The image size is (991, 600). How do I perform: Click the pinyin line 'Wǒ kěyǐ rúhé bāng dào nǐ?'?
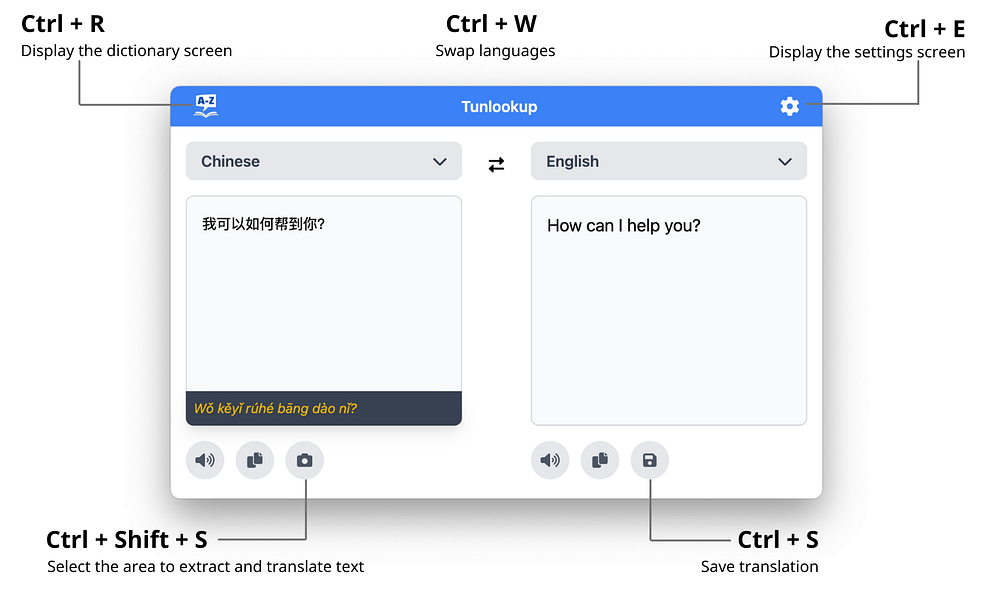tap(276, 408)
